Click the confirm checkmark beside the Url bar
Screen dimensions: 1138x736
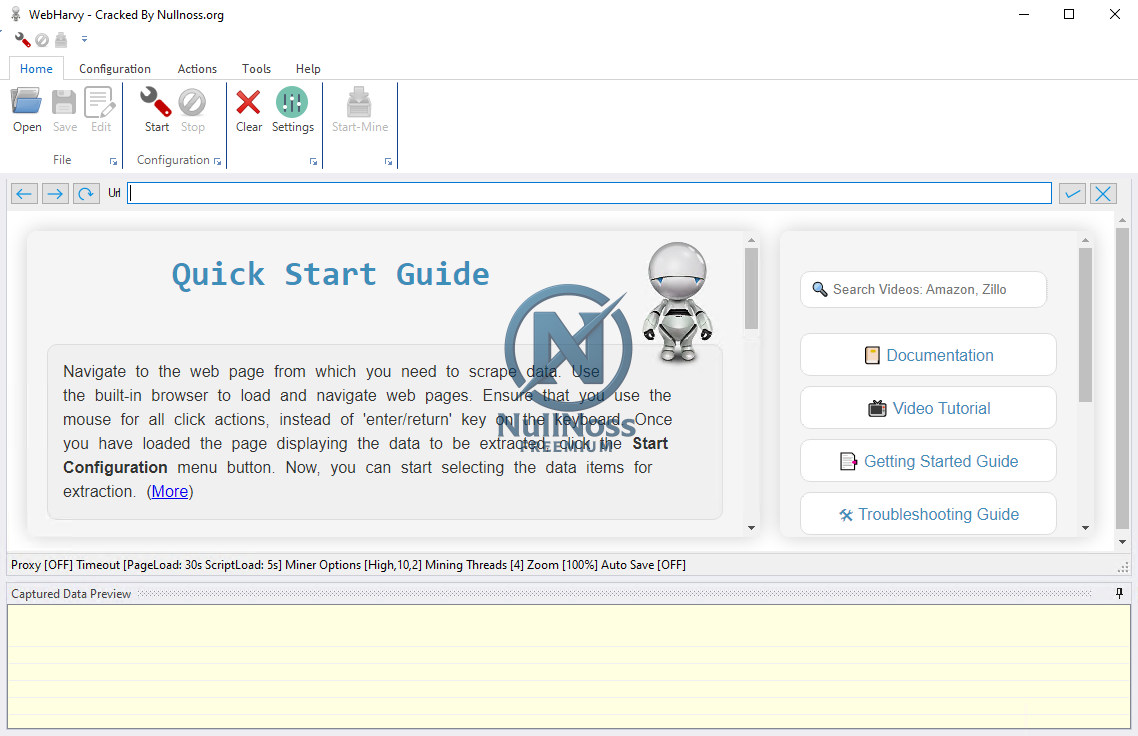coord(1072,192)
